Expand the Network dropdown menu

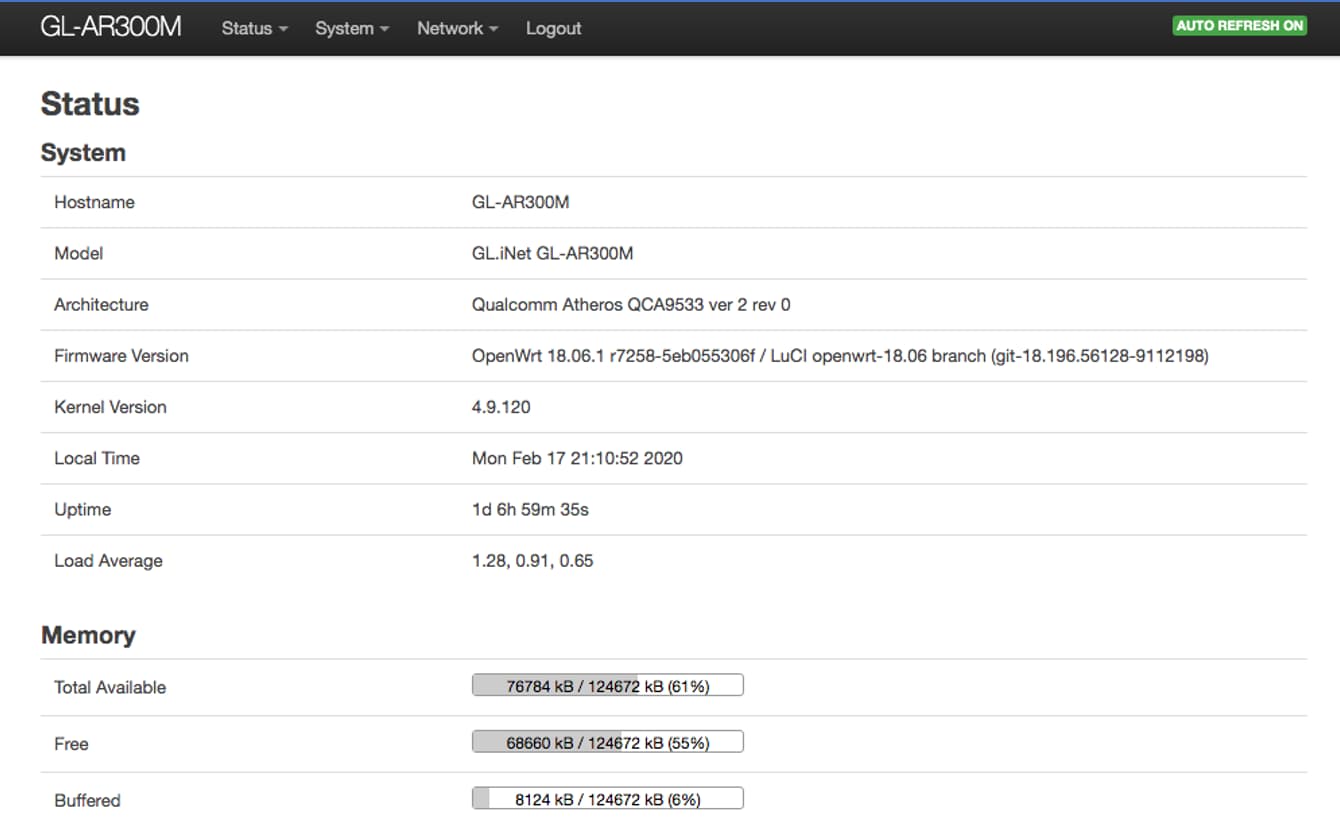click(458, 28)
